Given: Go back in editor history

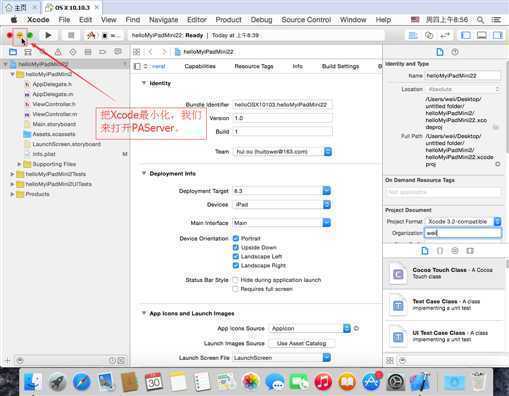Looking at the screenshot, I should [151, 52].
